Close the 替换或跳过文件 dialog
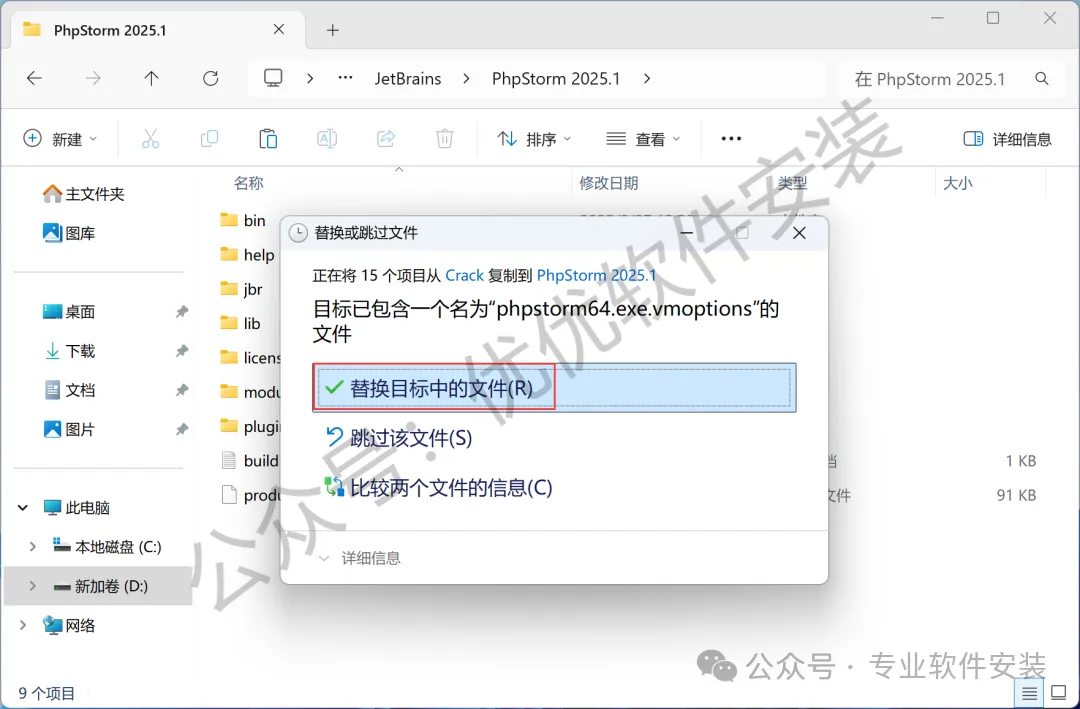The width and height of the screenshot is (1080, 709). pos(799,233)
